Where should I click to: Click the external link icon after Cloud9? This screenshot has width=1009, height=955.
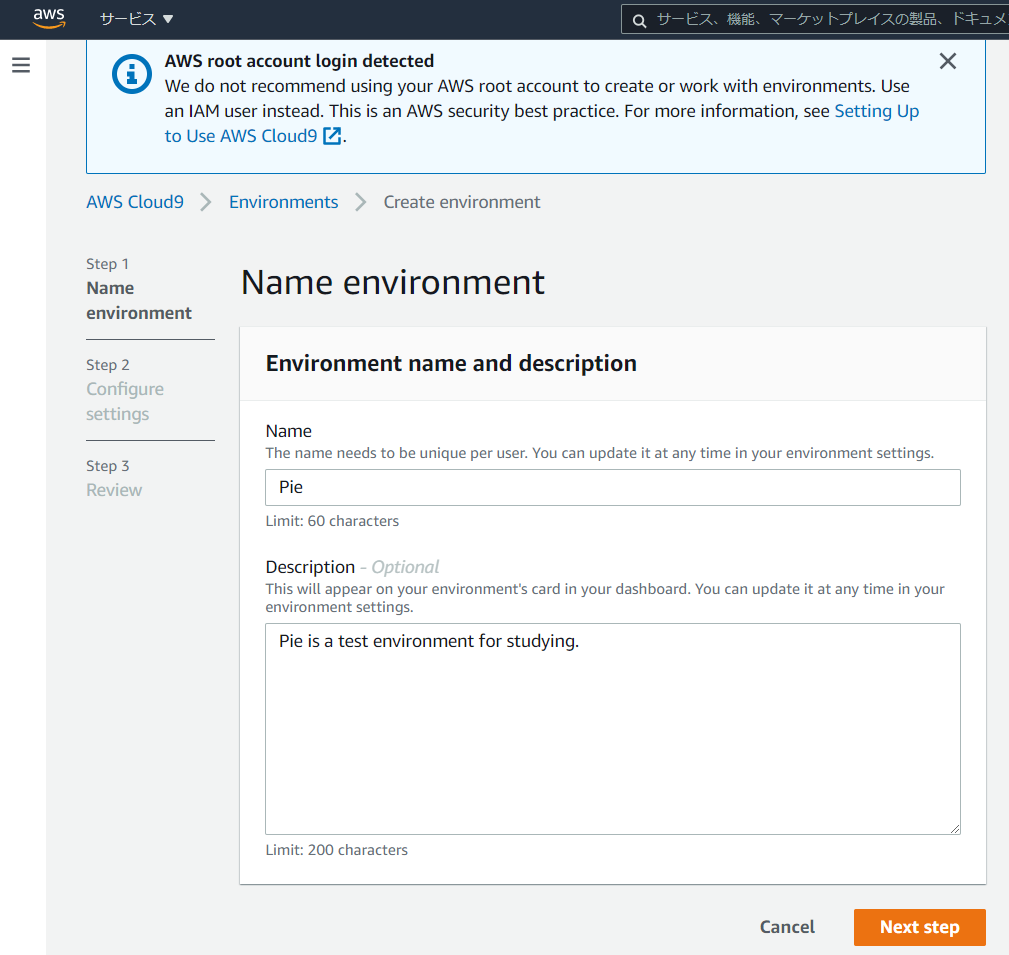click(332, 136)
